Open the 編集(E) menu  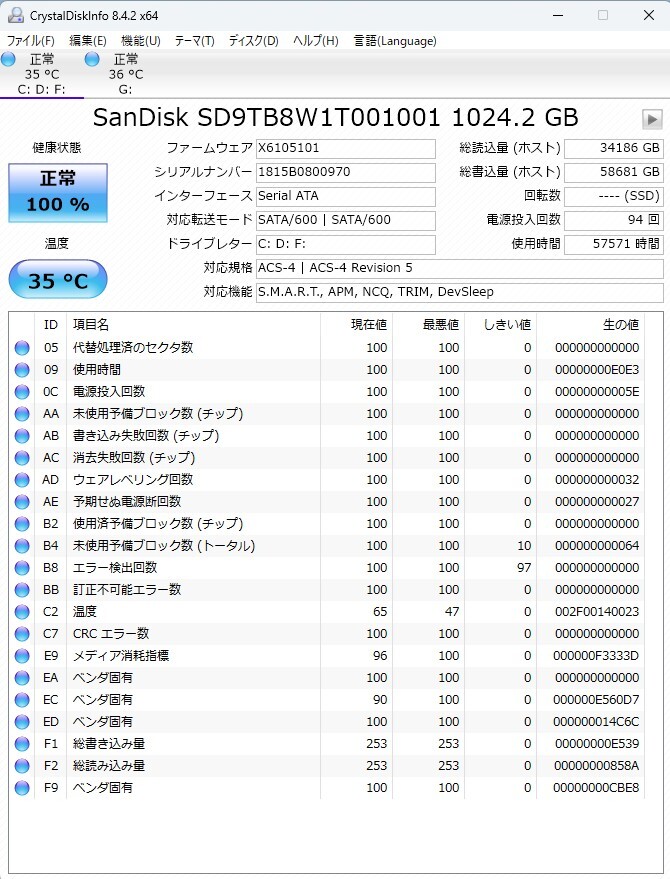[88, 41]
